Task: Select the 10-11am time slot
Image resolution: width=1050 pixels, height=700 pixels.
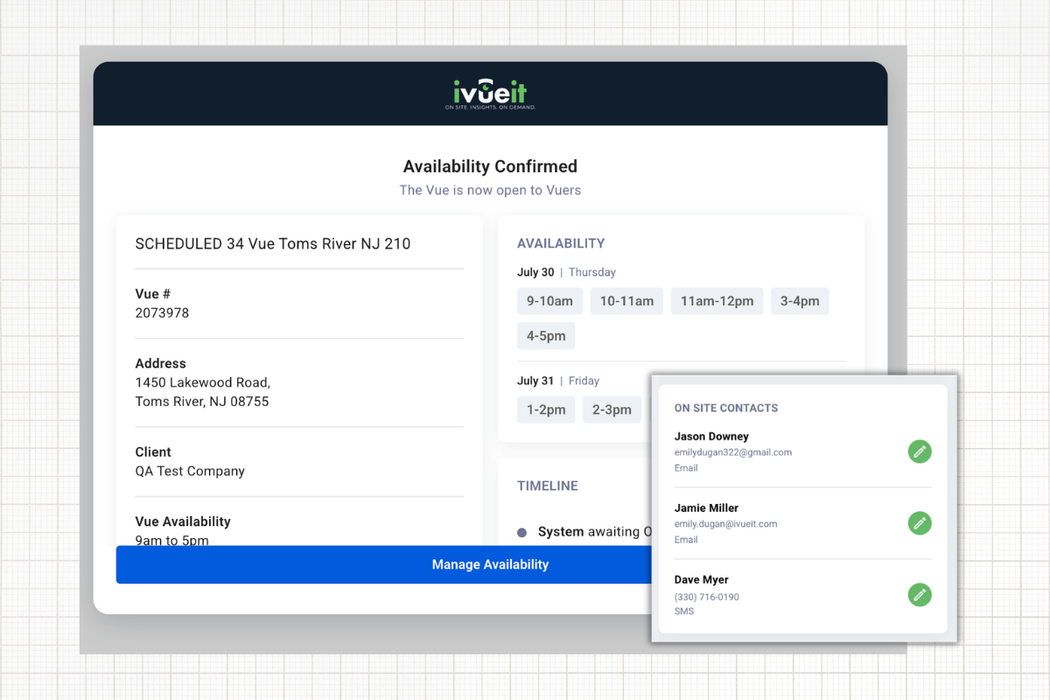Action: pyautogui.click(x=627, y=301)
